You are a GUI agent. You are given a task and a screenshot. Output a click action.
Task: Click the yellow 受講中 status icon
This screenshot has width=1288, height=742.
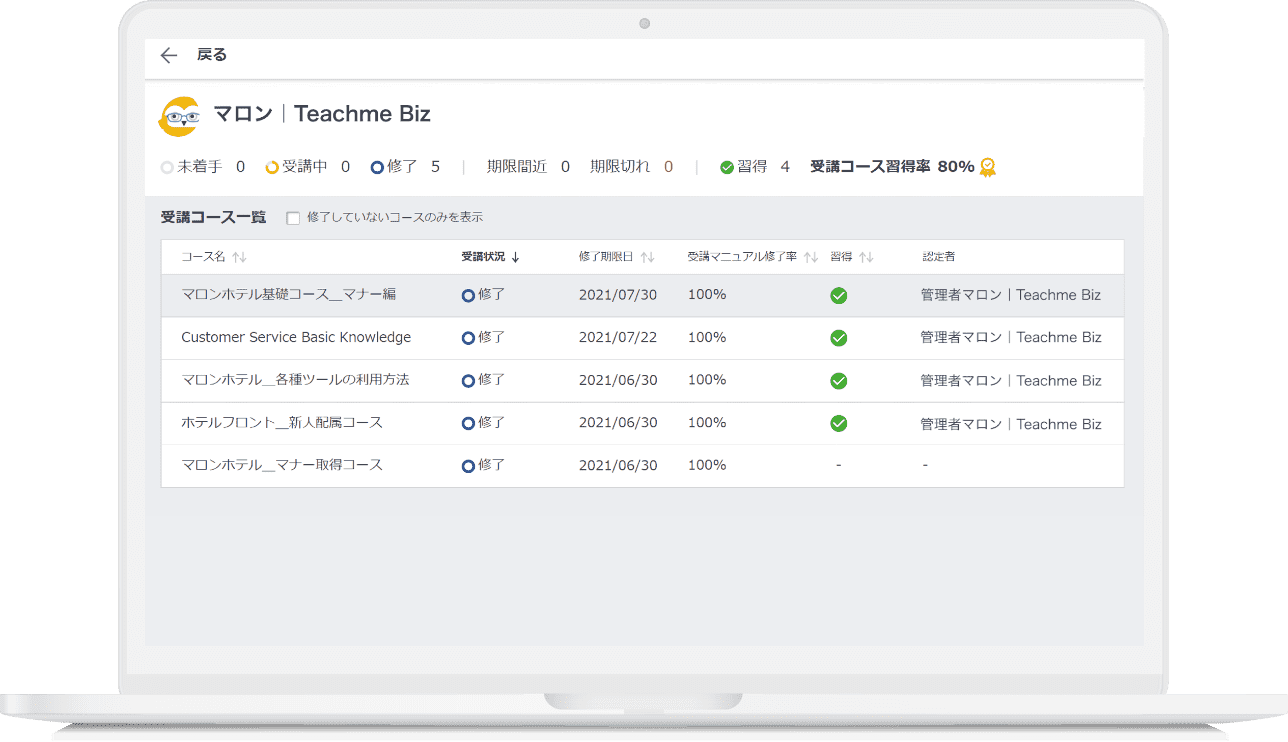[271, 167]
